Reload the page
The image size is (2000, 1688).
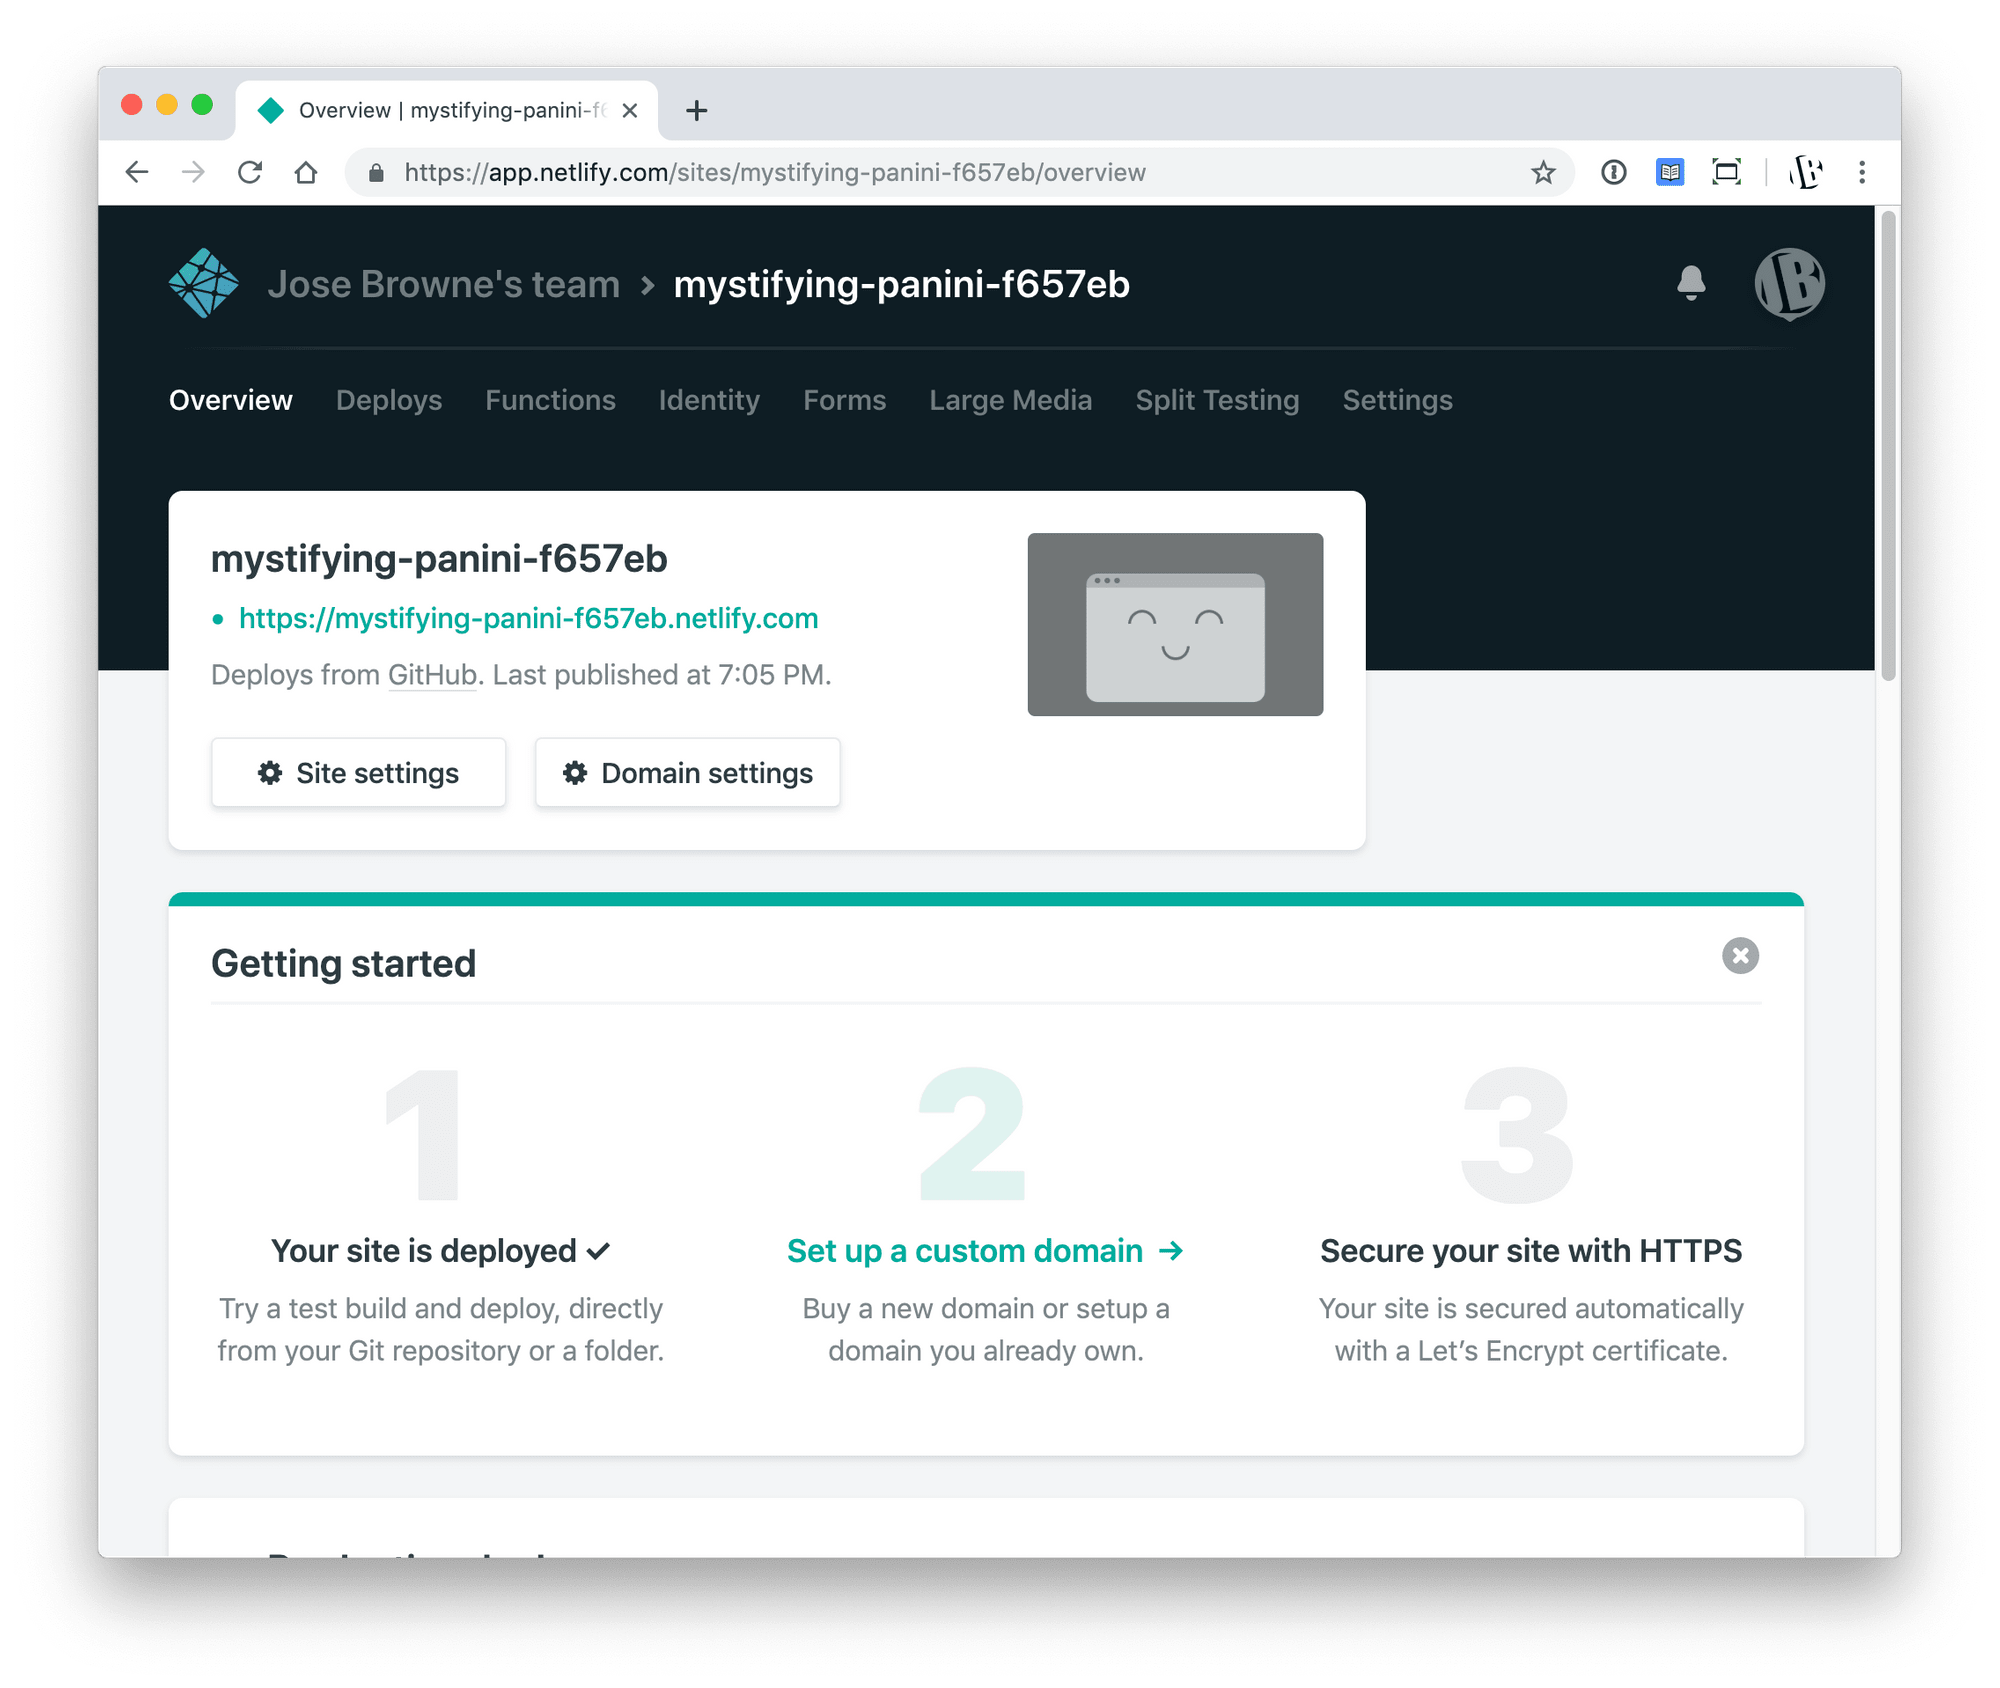click(250, 172)
